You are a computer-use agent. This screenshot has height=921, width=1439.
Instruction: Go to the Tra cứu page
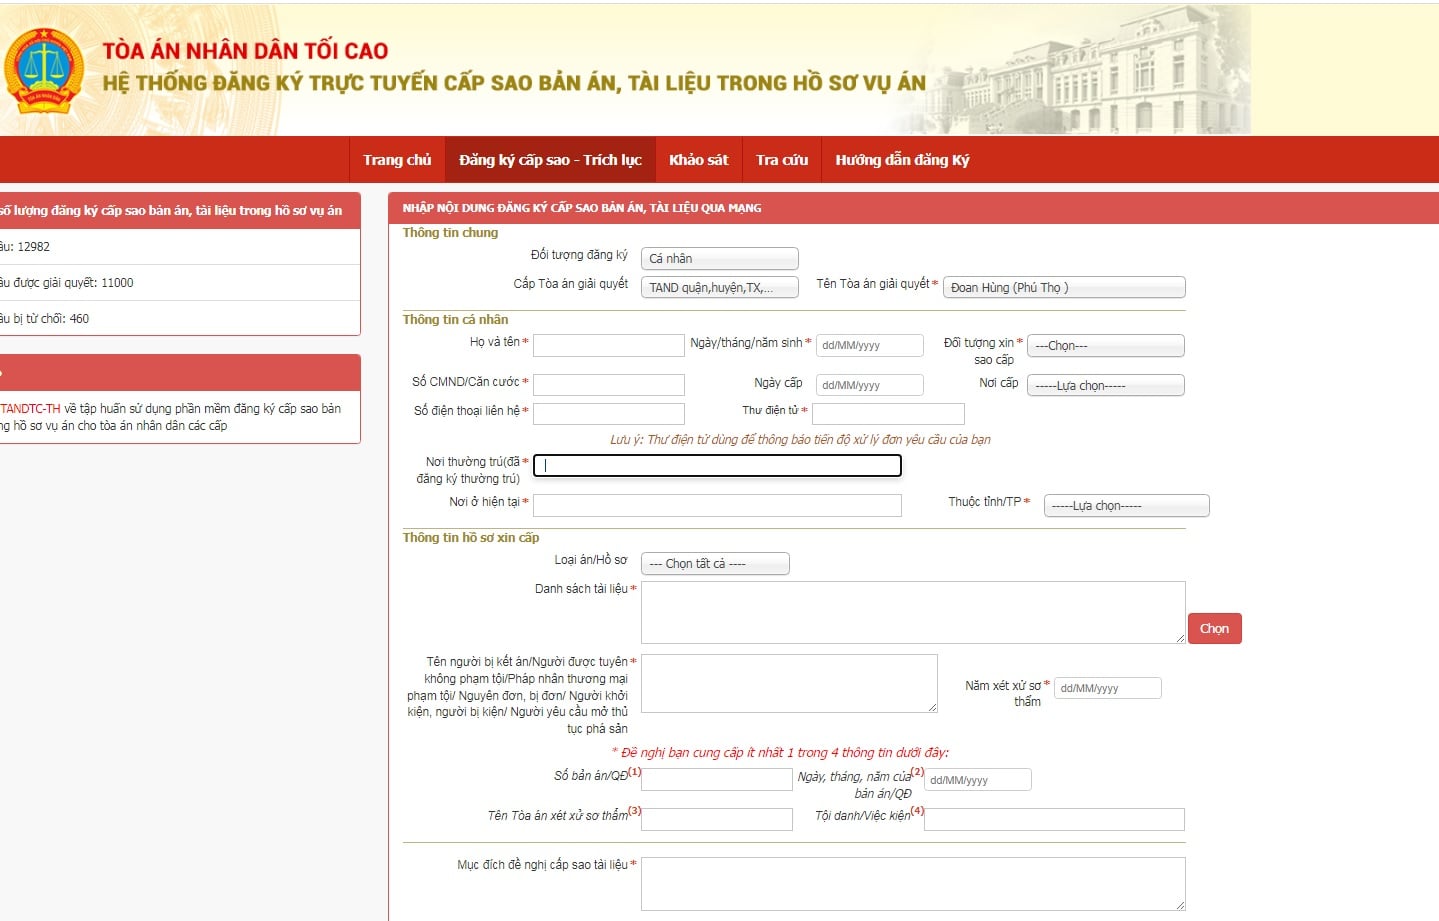[782, 160]
